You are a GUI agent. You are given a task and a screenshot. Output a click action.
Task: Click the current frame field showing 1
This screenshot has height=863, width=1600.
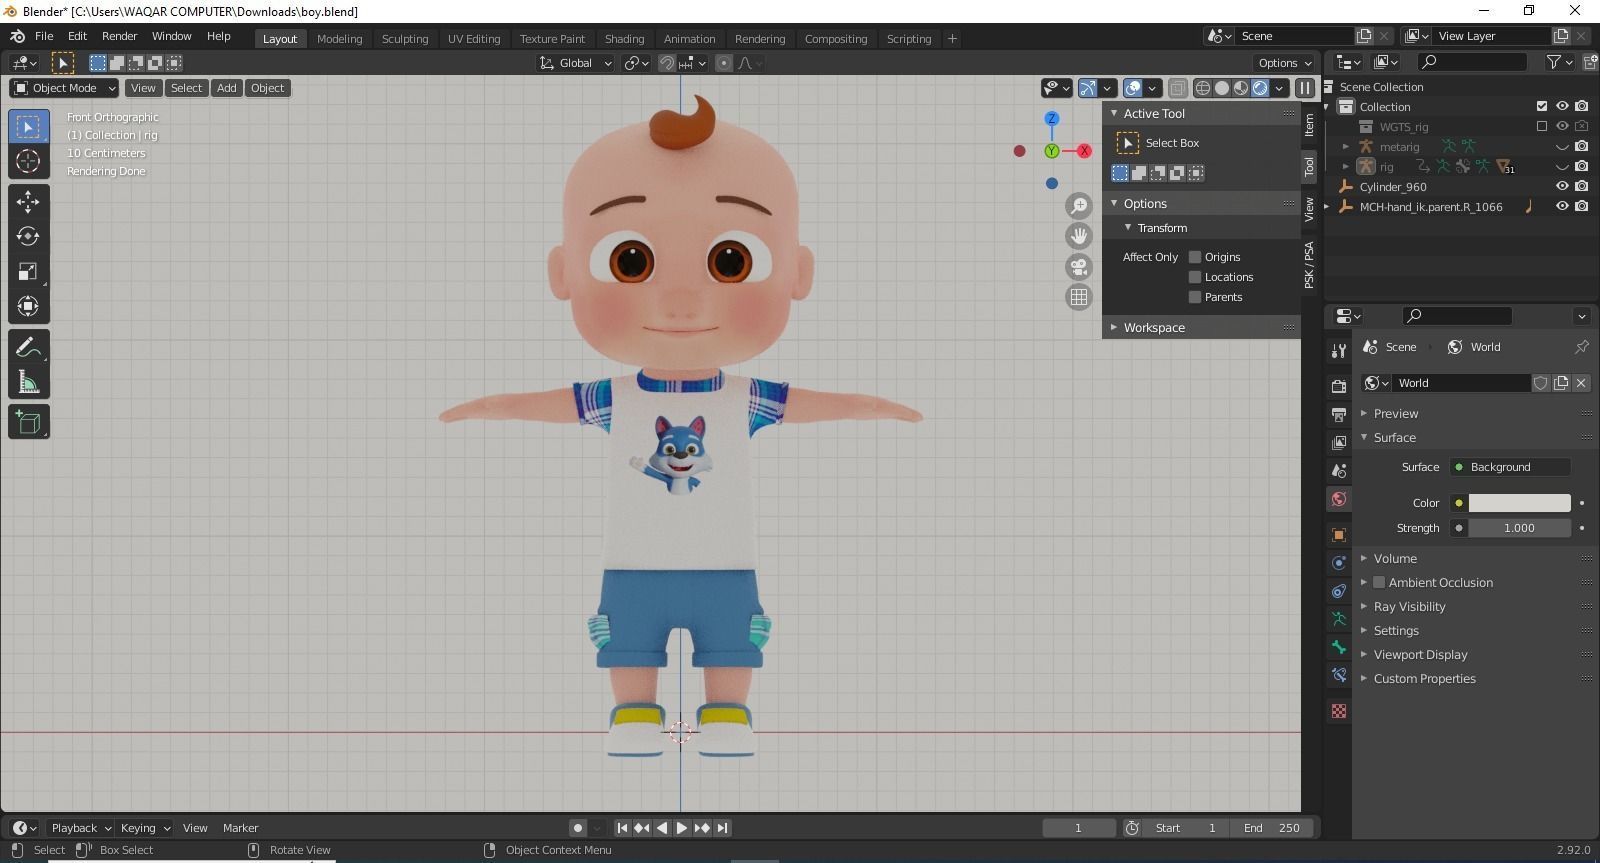pos(1078,828)
